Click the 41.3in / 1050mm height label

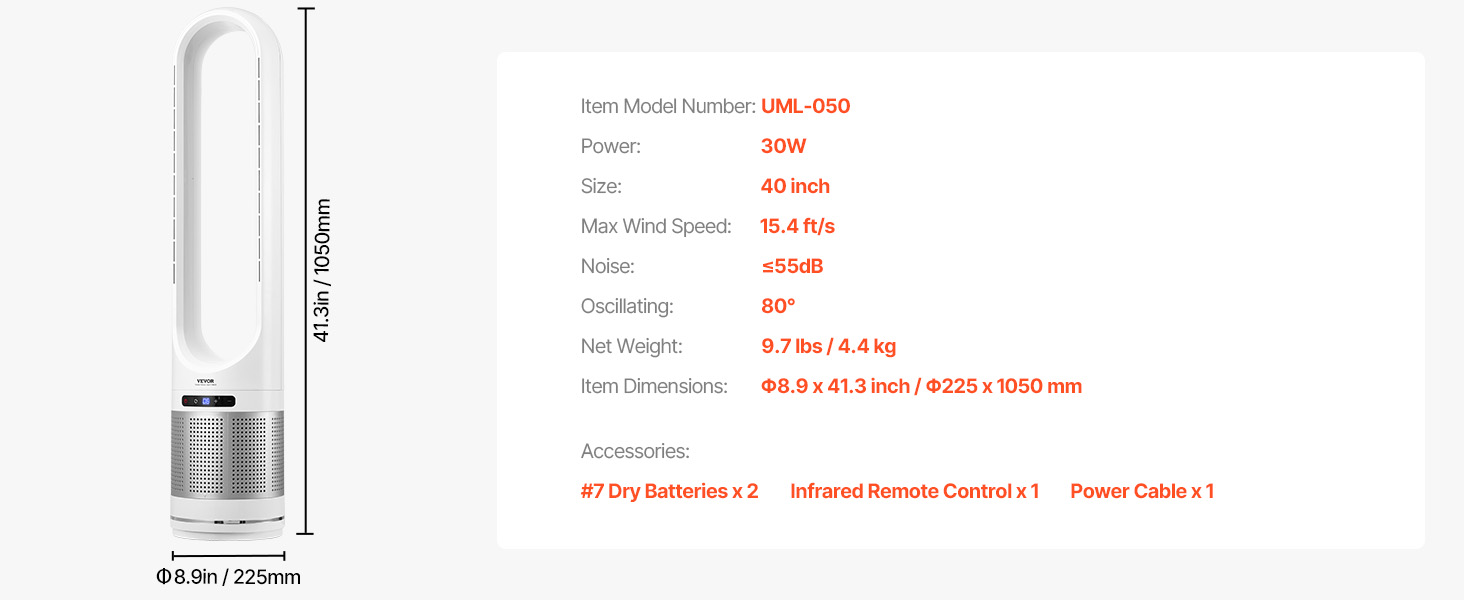coord(322,270)
